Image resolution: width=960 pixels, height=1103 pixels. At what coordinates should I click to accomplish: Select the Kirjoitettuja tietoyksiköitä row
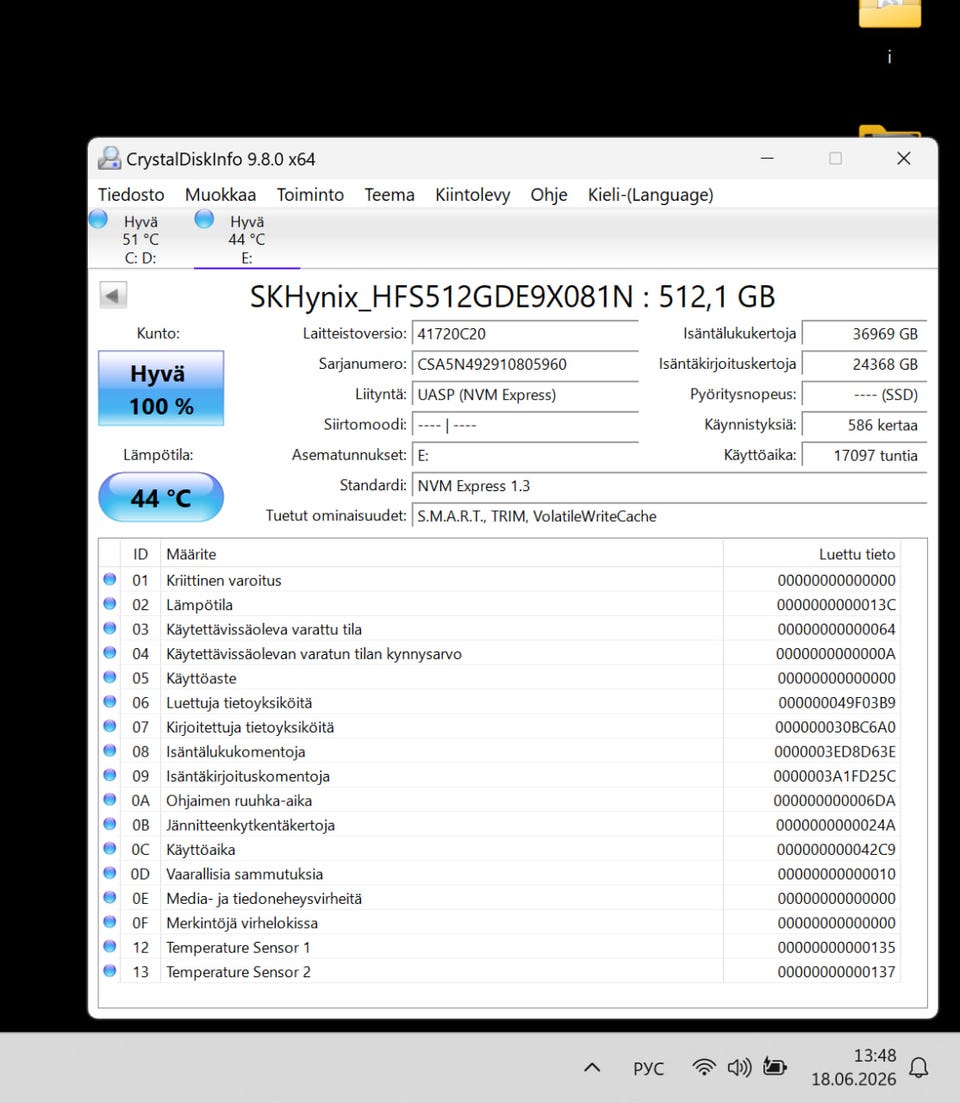(499, 727)
